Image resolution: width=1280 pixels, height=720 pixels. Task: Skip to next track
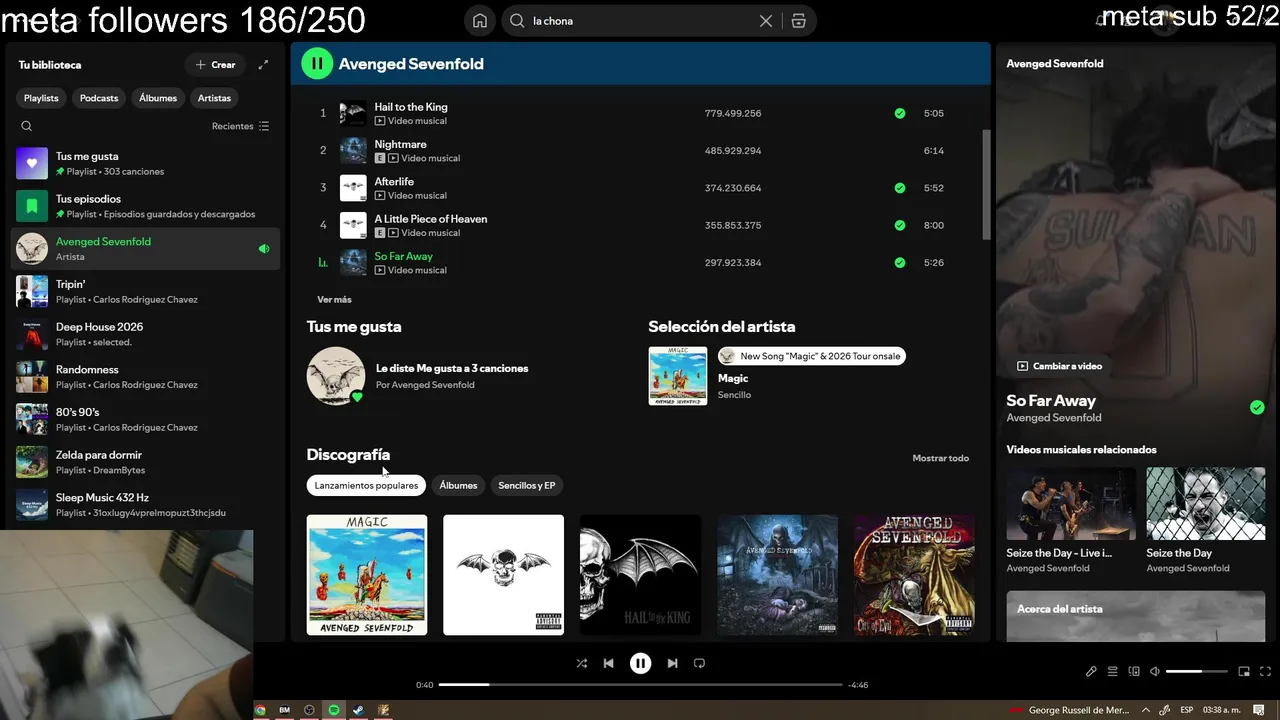672,663
